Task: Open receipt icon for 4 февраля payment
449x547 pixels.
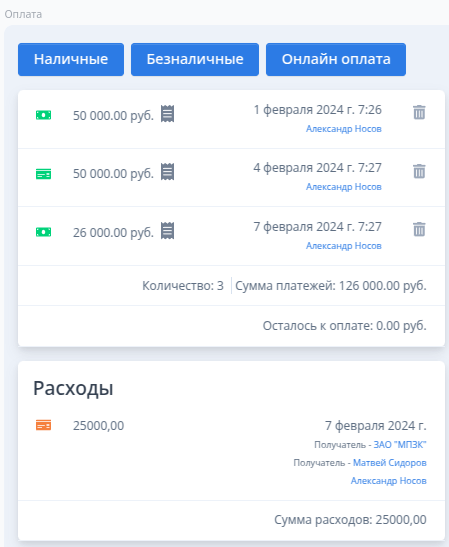Action: [x=167, y=172]
